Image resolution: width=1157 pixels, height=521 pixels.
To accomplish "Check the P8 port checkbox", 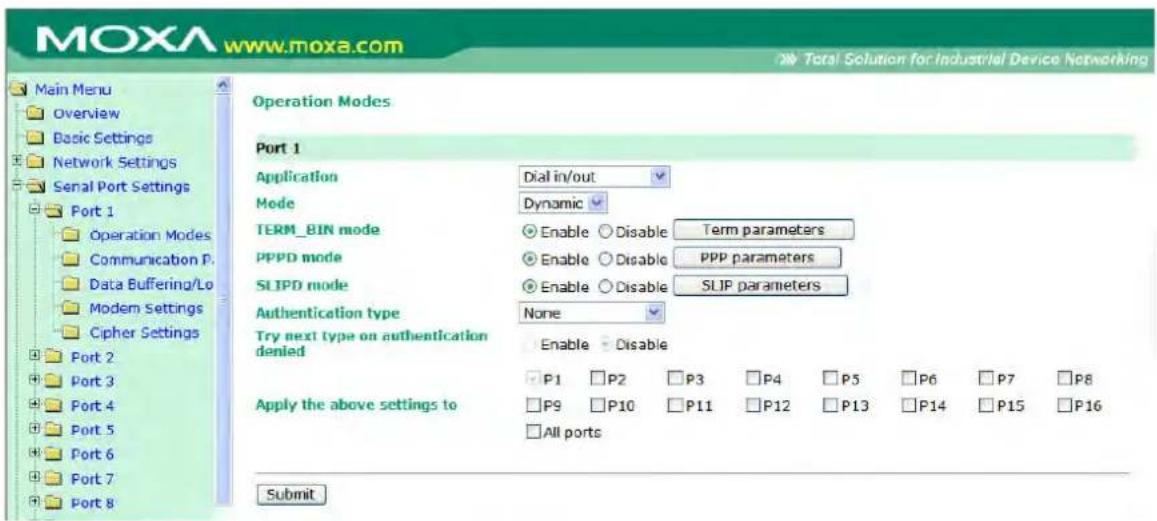I will (x=1065, y=379).
